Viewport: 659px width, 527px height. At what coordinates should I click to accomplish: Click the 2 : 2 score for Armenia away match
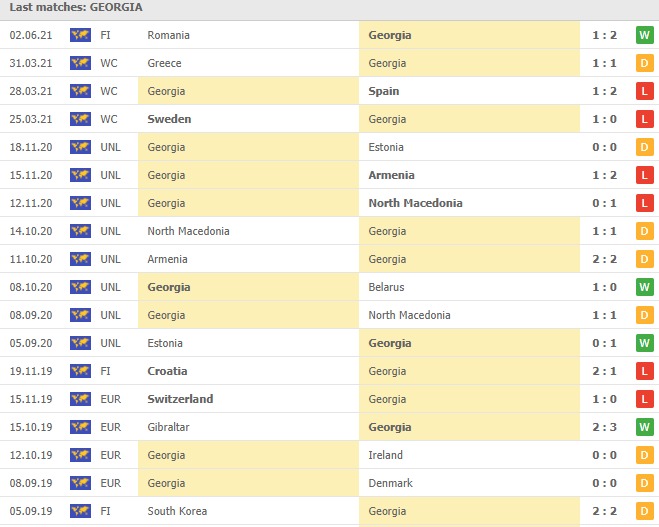click(x=604, y=259)
